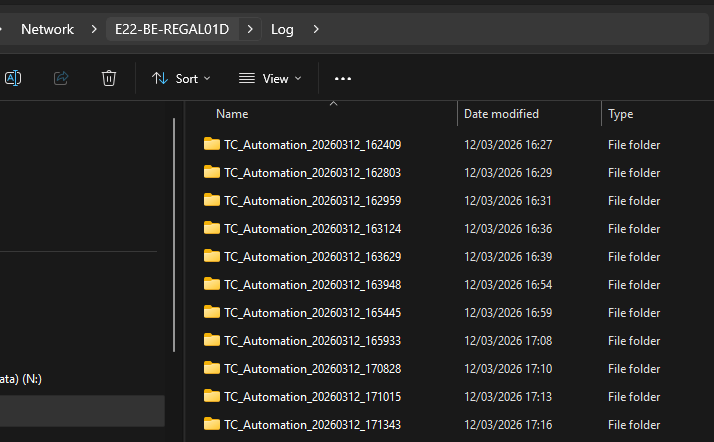Open the View dropdown menu
The height and width of the screenshot is (442, 714).
click(x=270, y=78)
